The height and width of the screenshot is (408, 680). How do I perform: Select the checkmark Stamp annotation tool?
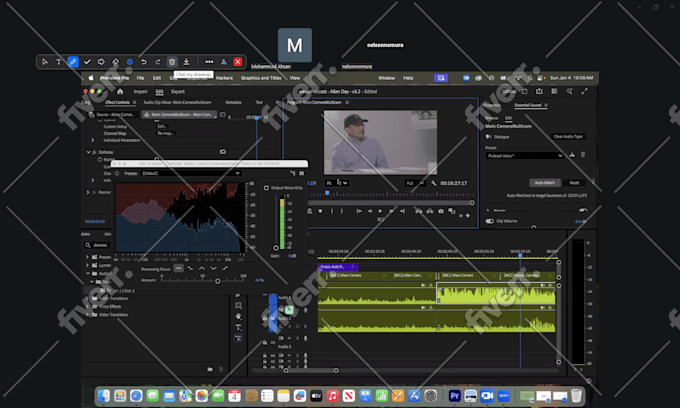point(87,62)
